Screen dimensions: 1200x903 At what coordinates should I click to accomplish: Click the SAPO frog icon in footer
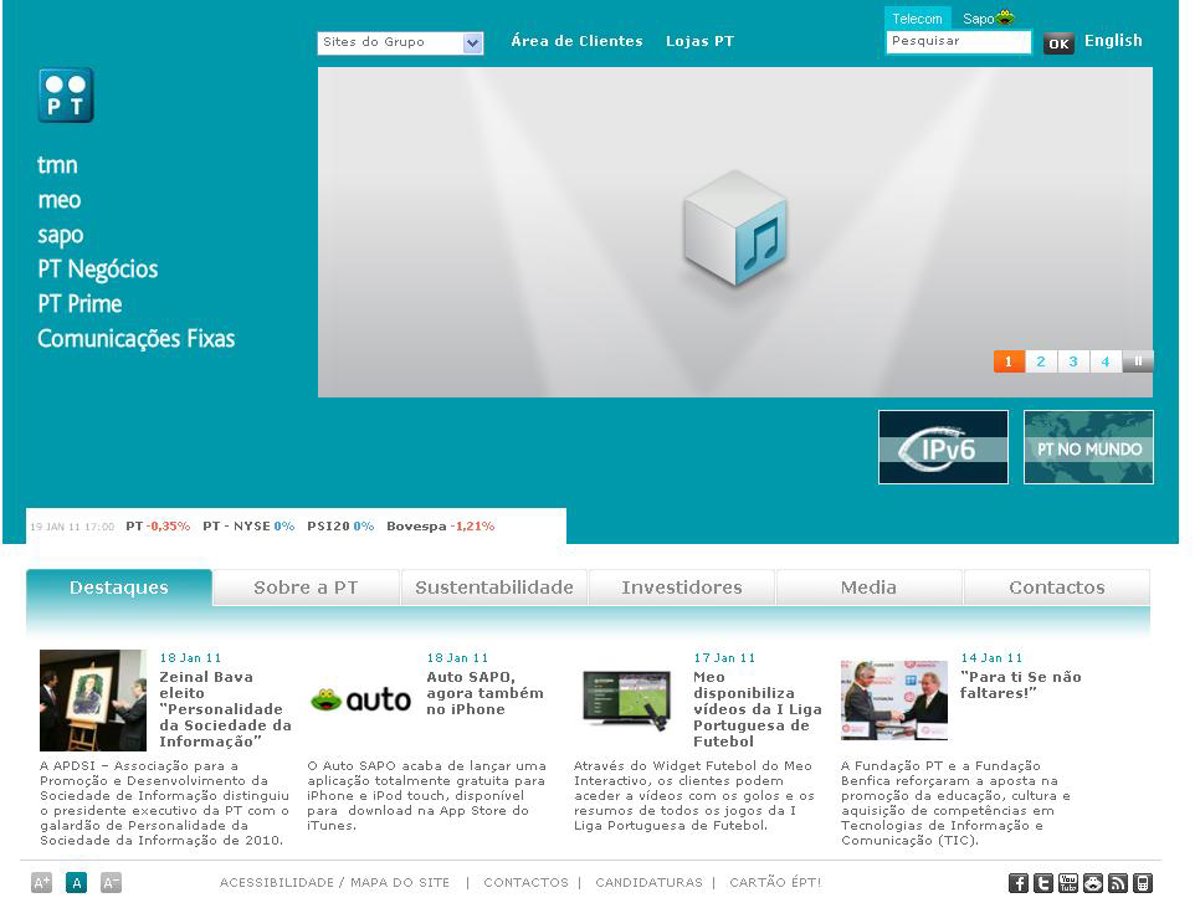point(1093,883)
